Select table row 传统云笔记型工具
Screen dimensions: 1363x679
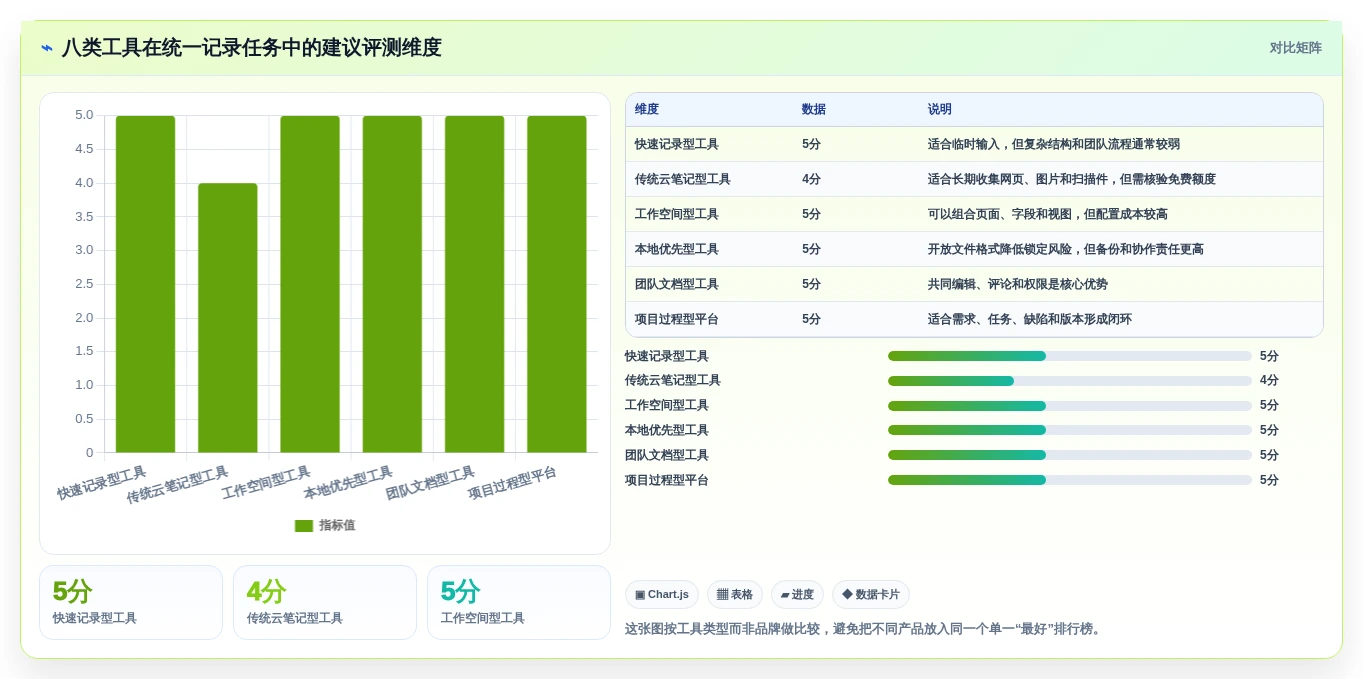click(974, 179)
